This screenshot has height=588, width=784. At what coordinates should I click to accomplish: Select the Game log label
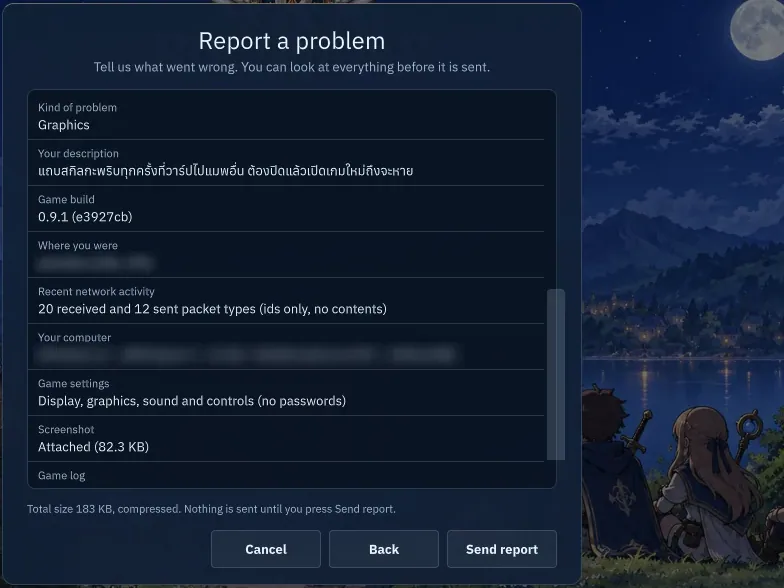62,476
